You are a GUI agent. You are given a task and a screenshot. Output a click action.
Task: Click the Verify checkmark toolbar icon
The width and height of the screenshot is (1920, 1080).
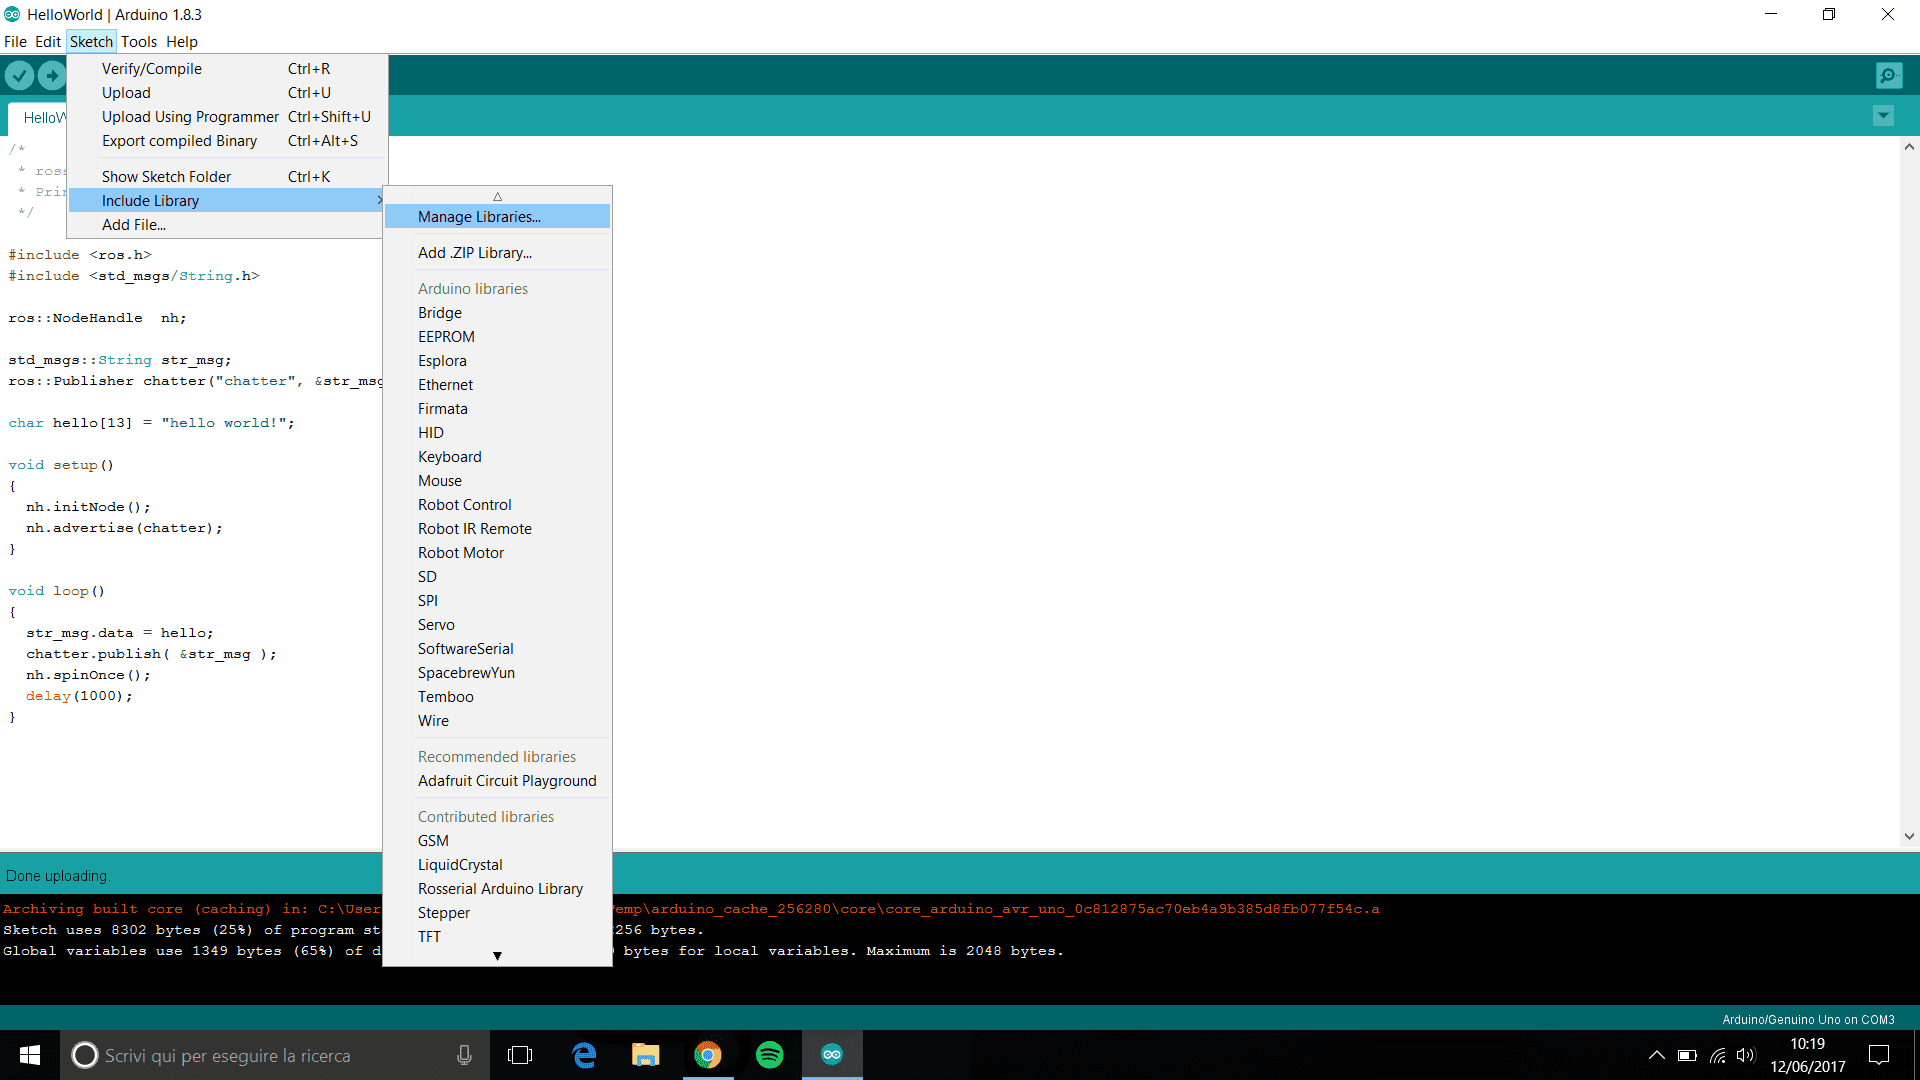click(x=19, y=75)
